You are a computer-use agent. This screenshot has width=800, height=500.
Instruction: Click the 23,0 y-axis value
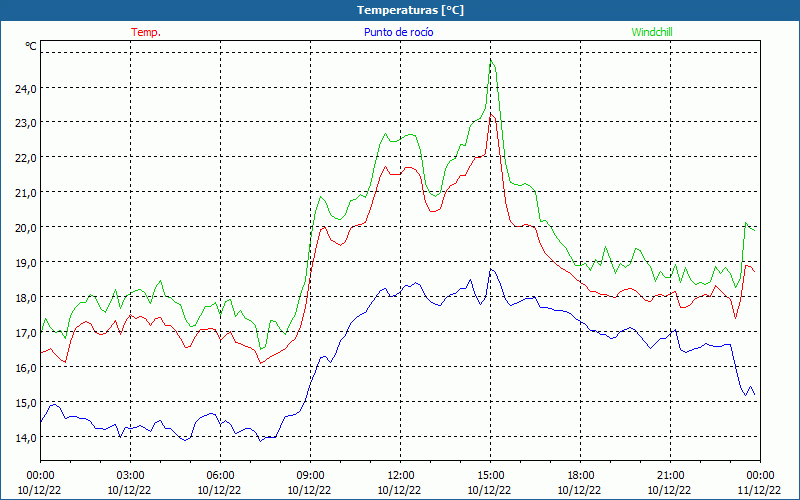coord(25,123)
